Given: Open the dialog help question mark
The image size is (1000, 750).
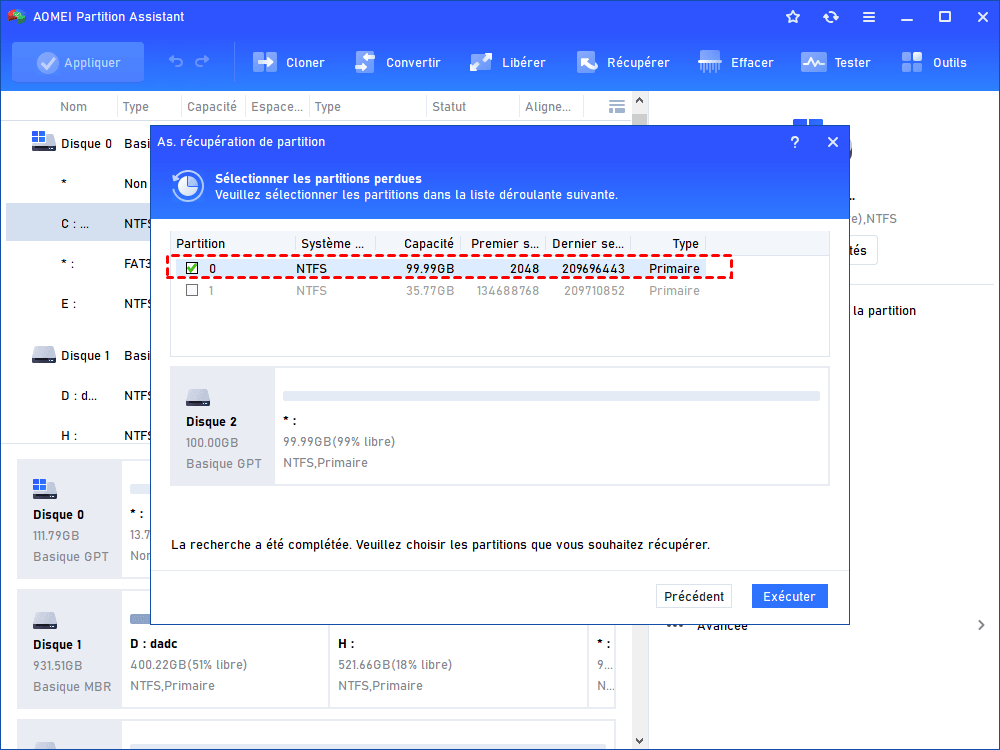Looking at the screenshot, I should coord(795,142).
